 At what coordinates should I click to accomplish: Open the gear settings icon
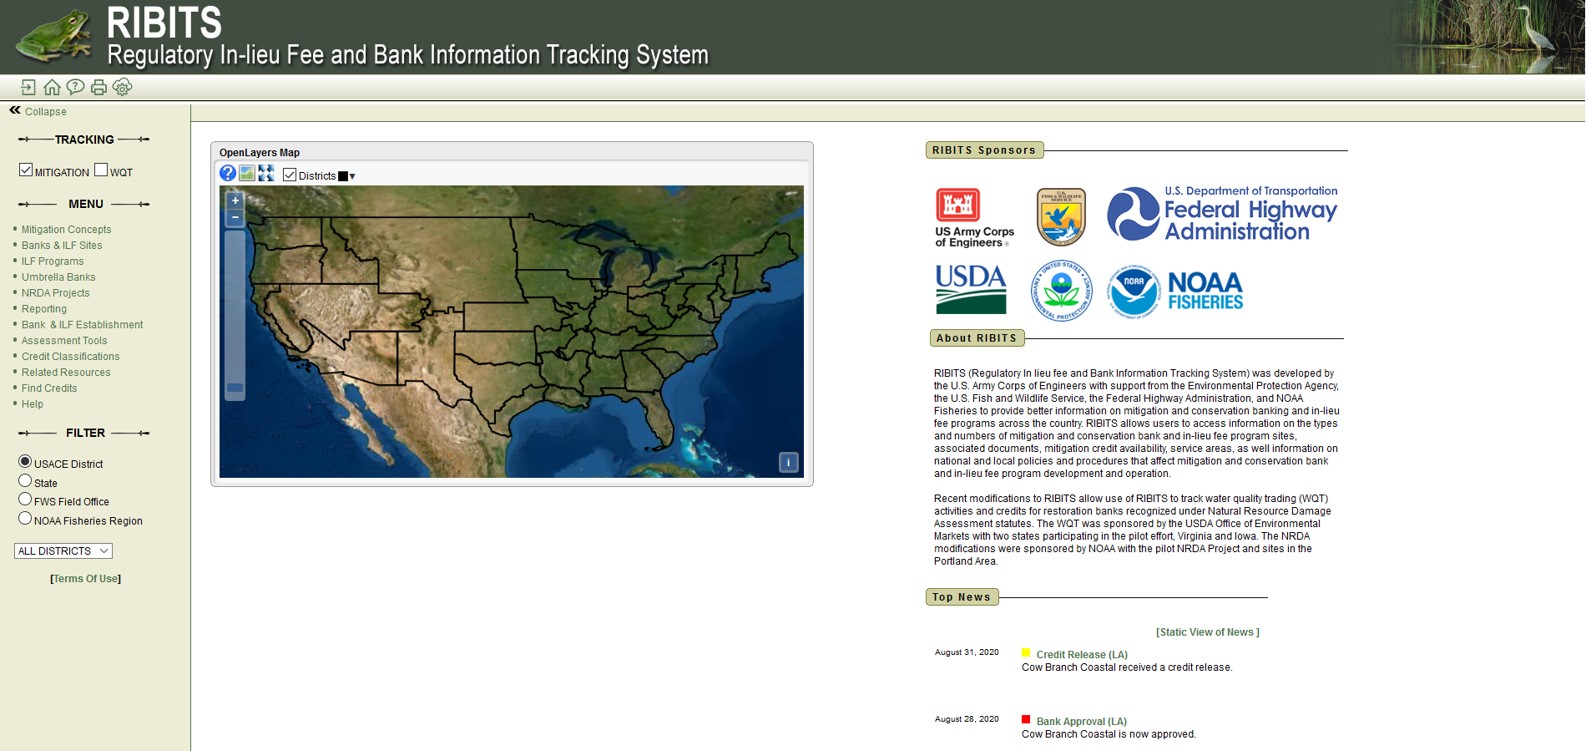tap(122, 88)
